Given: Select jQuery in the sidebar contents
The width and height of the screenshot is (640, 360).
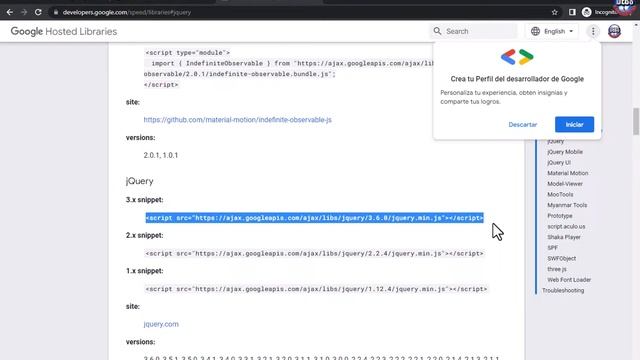Looking at the screenshot, I should coord(555,141).
